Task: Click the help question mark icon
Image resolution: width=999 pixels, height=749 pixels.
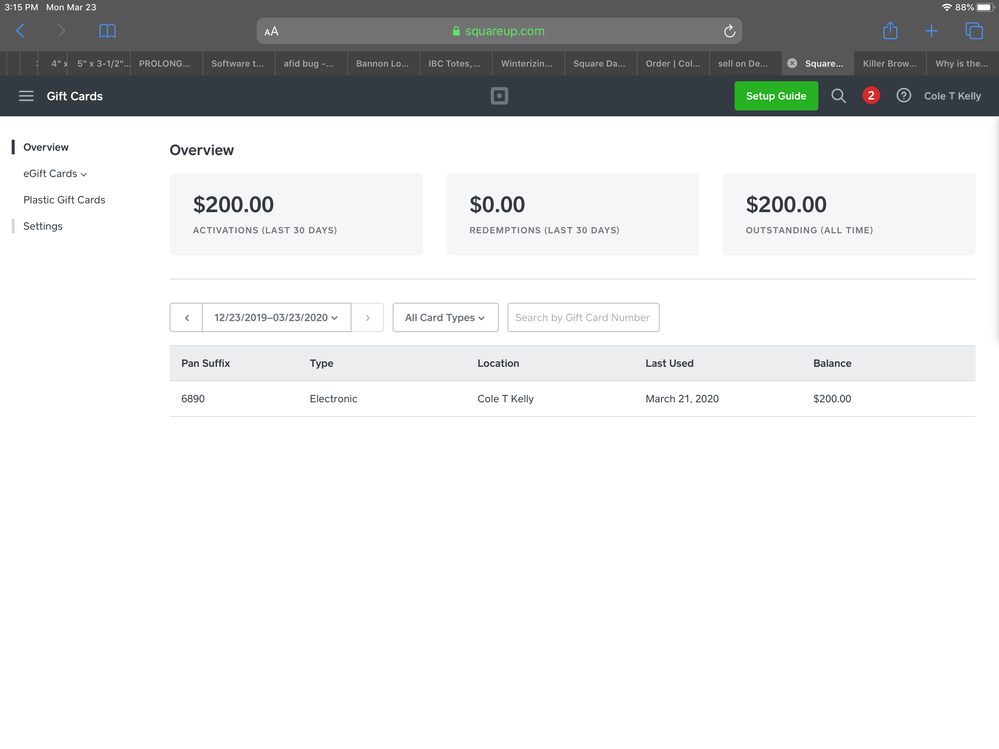Action: click(x=904, y=96)
